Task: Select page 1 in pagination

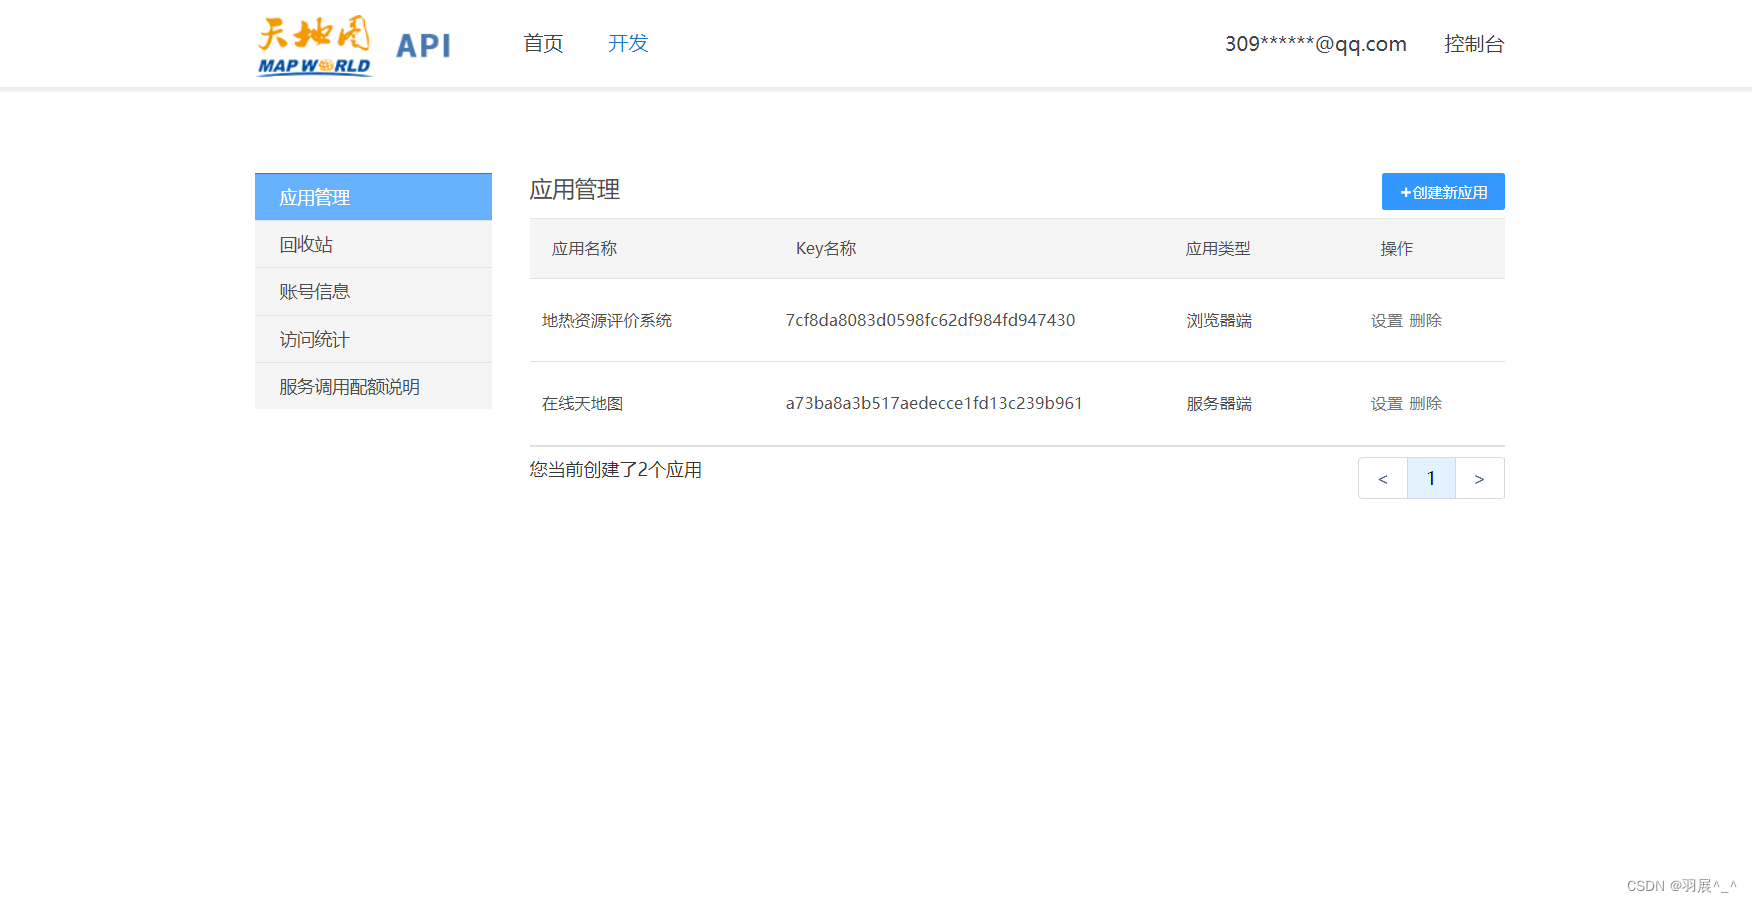Action: [1431, 478]
